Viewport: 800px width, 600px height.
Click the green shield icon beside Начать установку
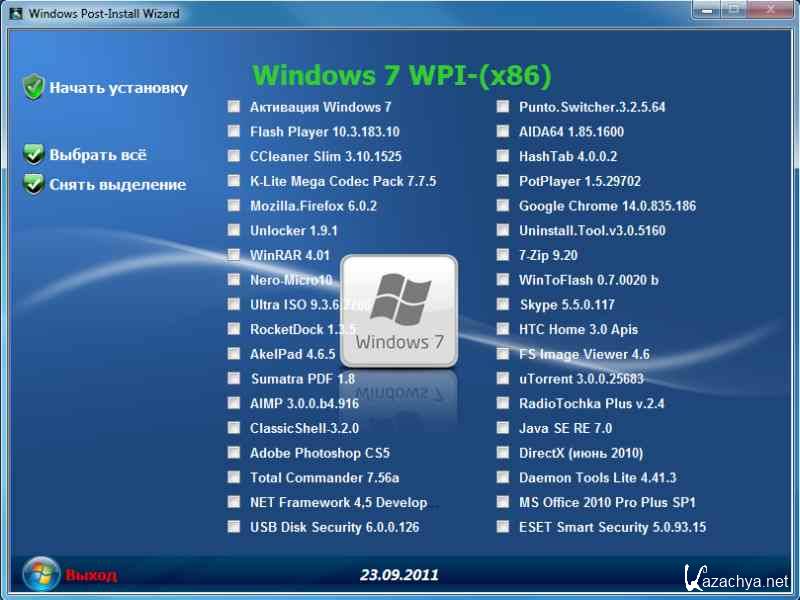34,87
